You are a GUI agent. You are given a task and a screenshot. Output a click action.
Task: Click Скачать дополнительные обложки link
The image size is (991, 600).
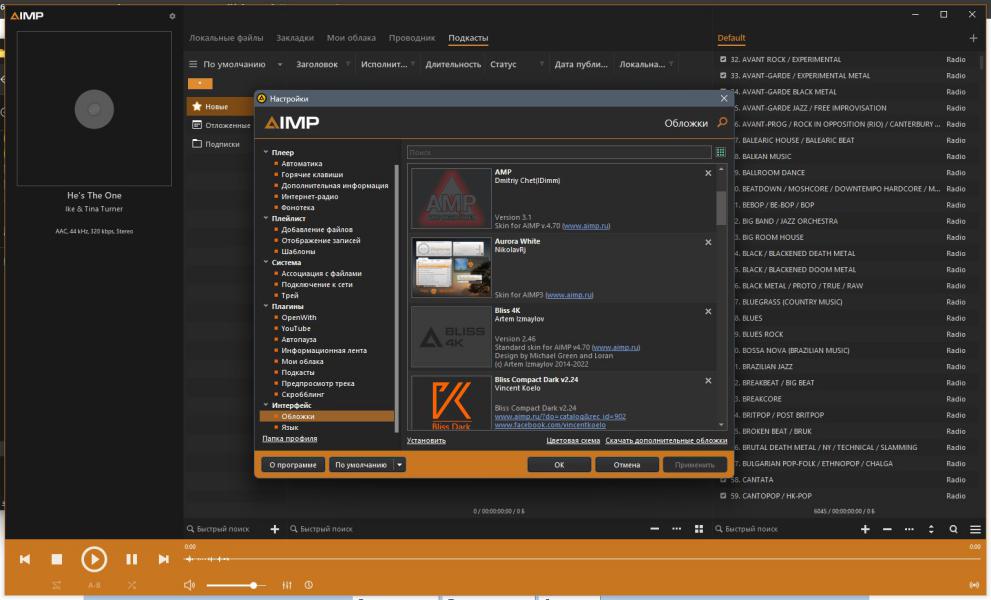(666, 440)
